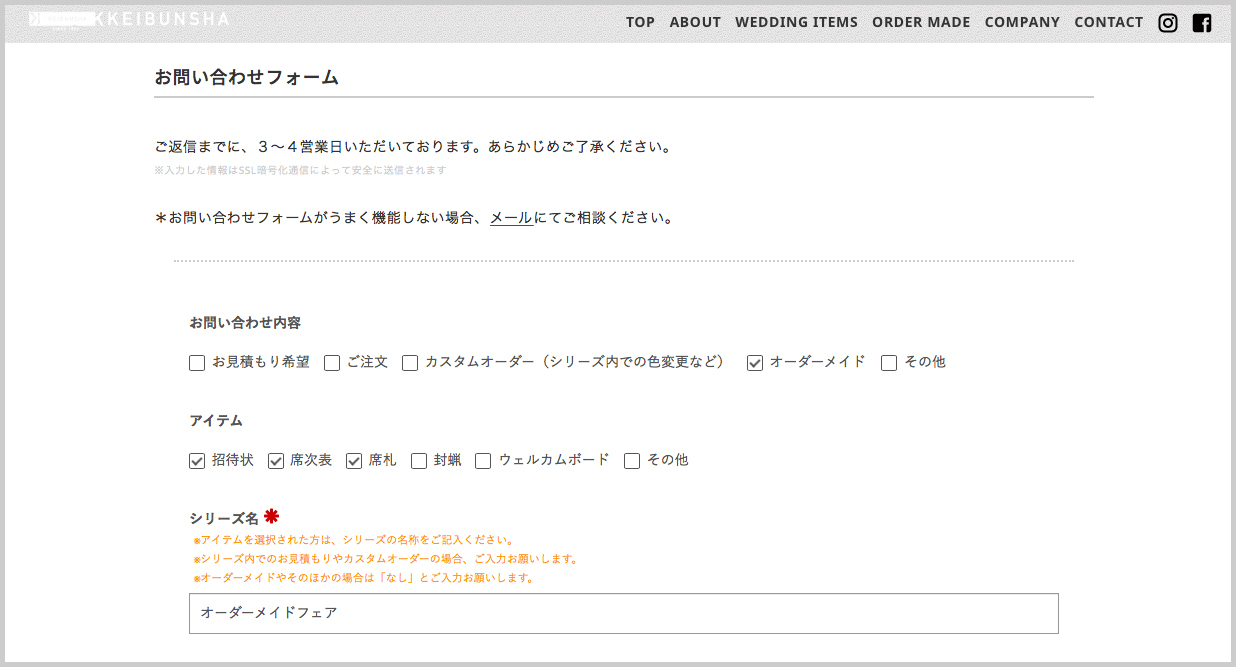Click the シリーズ名 text field
This screenshot has width=1236, height=667.
[623, 613]
